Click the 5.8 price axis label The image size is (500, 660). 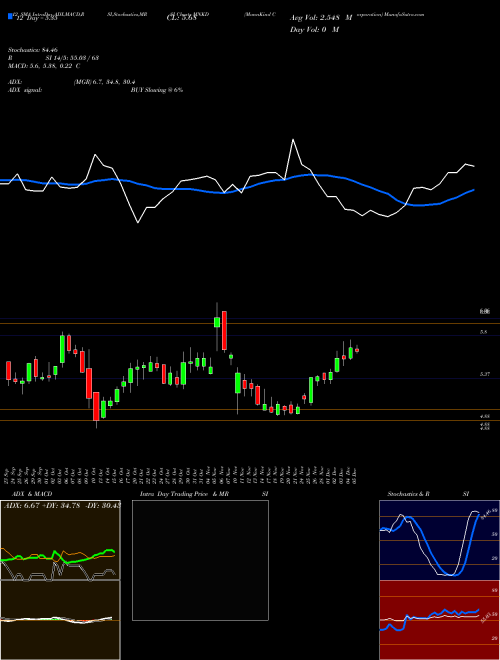pos(484,332)
